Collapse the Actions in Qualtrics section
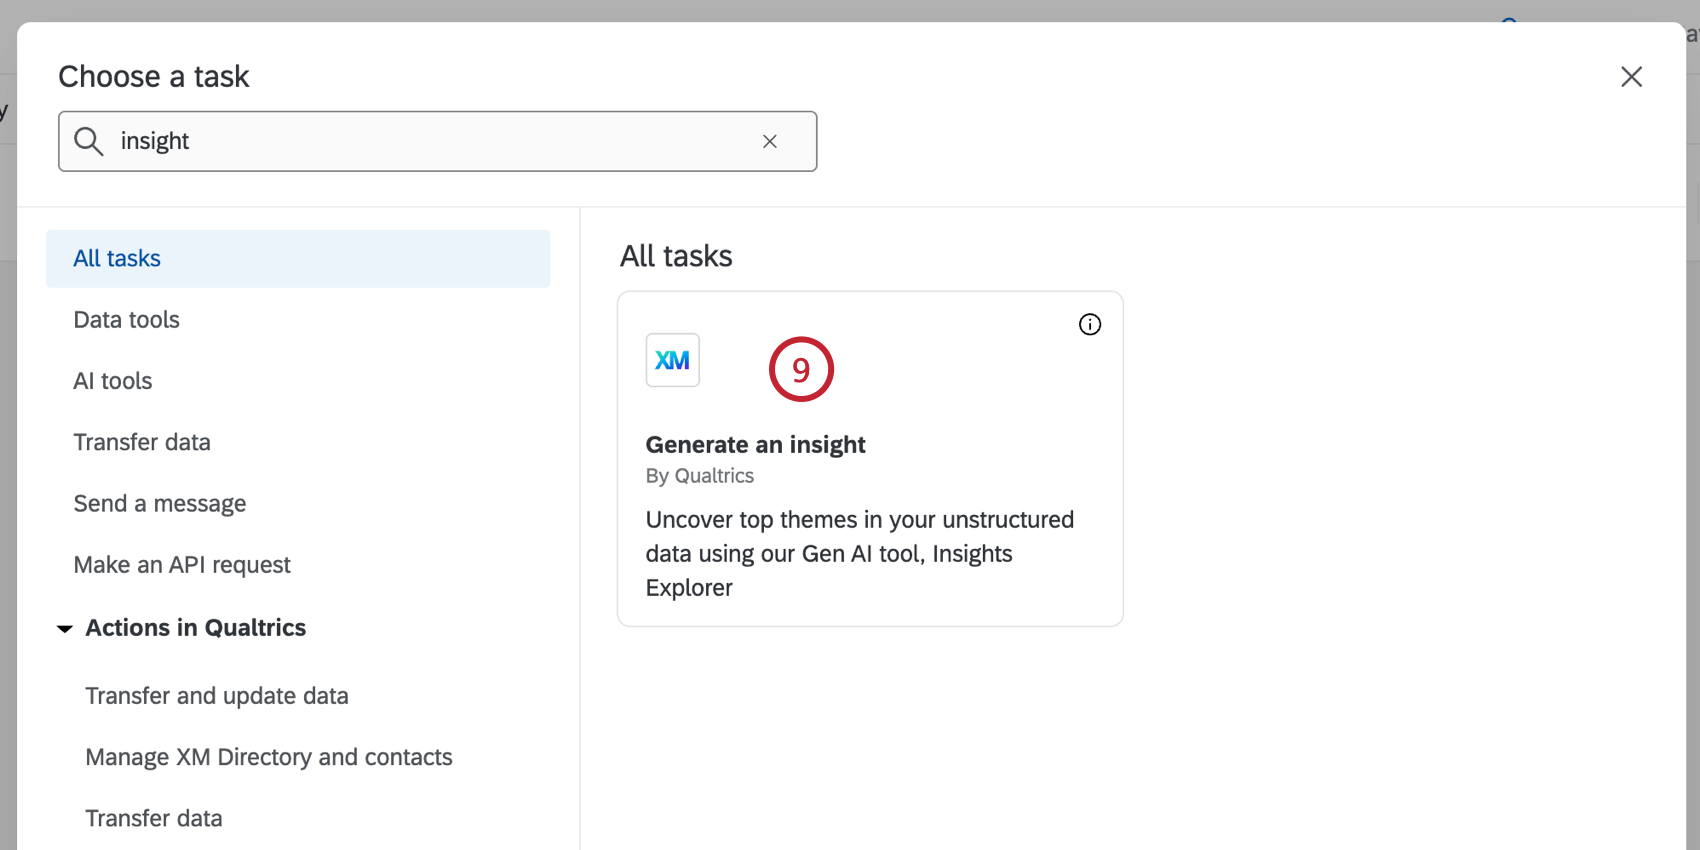 click(65, 629)
